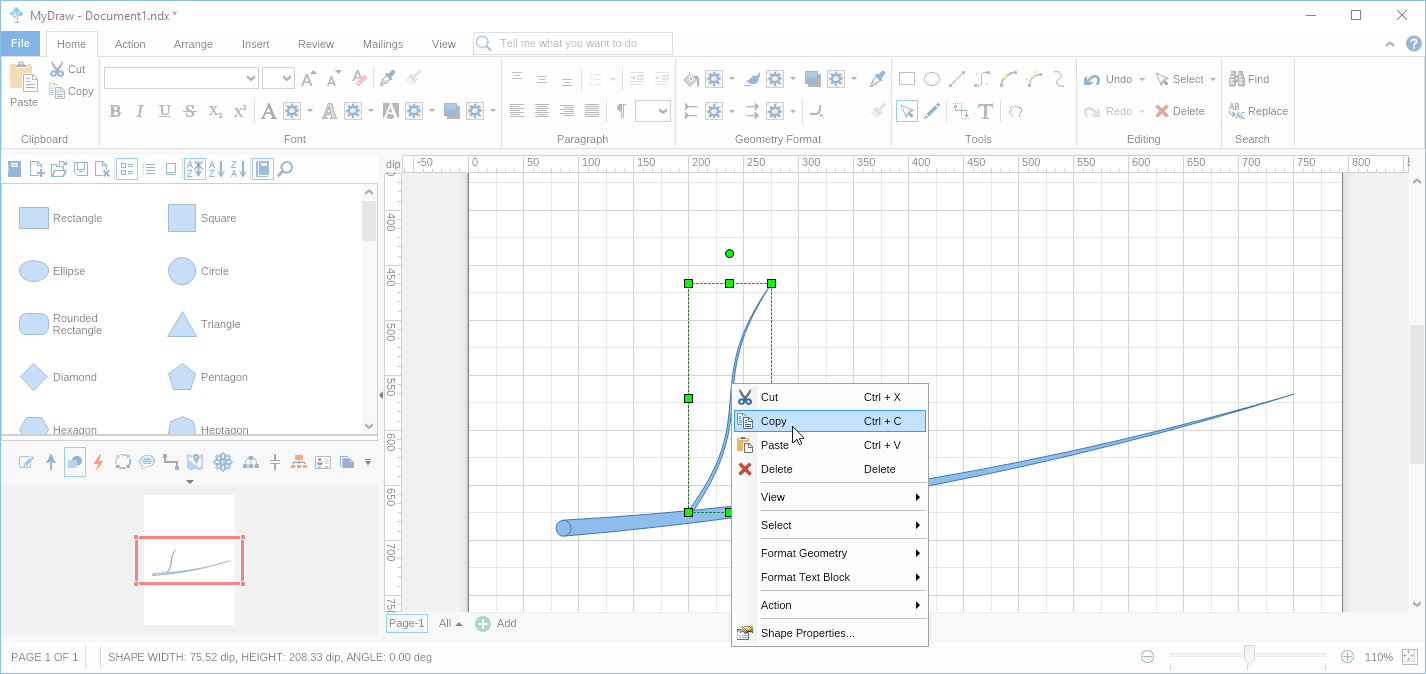This screenshot has height=674, width=1426.
Task: Collapse the ribbon with the up chevron
Action: 1390,44
